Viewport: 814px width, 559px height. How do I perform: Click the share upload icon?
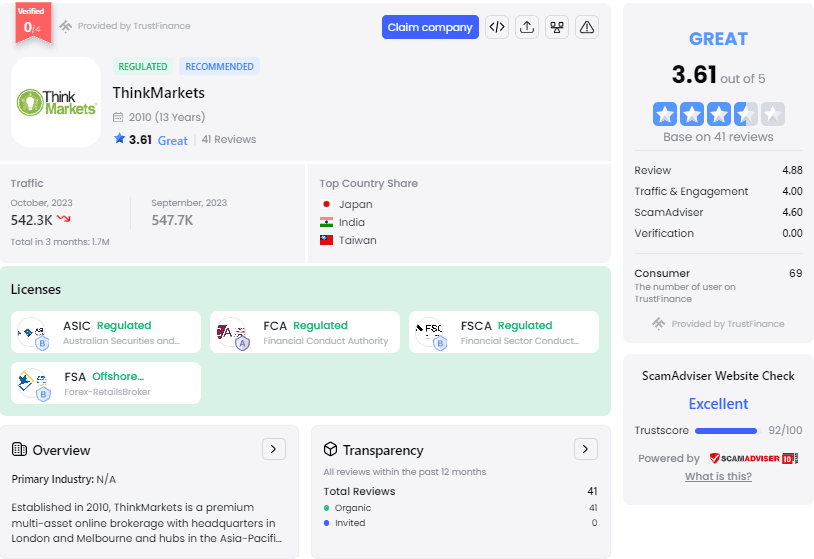coord(527,27)
